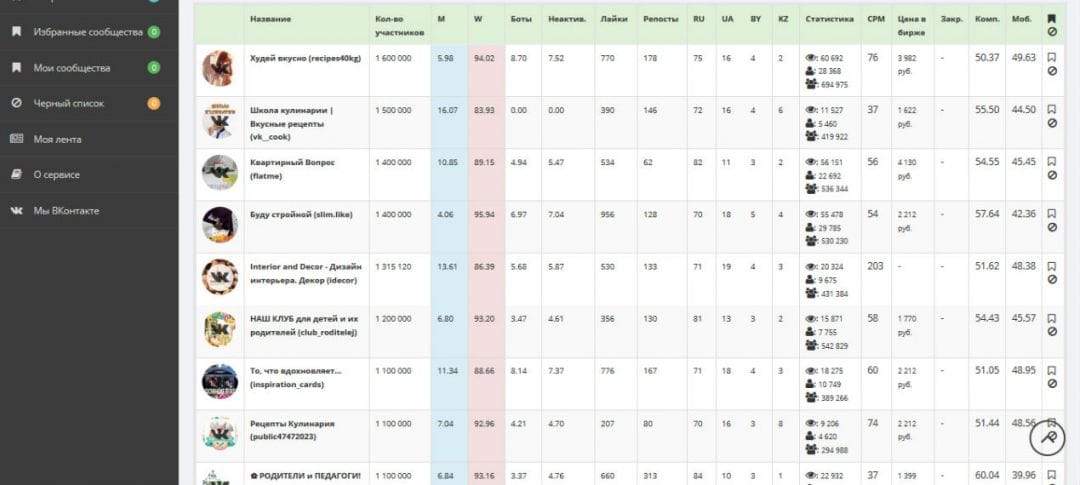Click the green 0 badge on Избранные сообщества
This screenshot has width=1080, height=485.
[154, 32]
